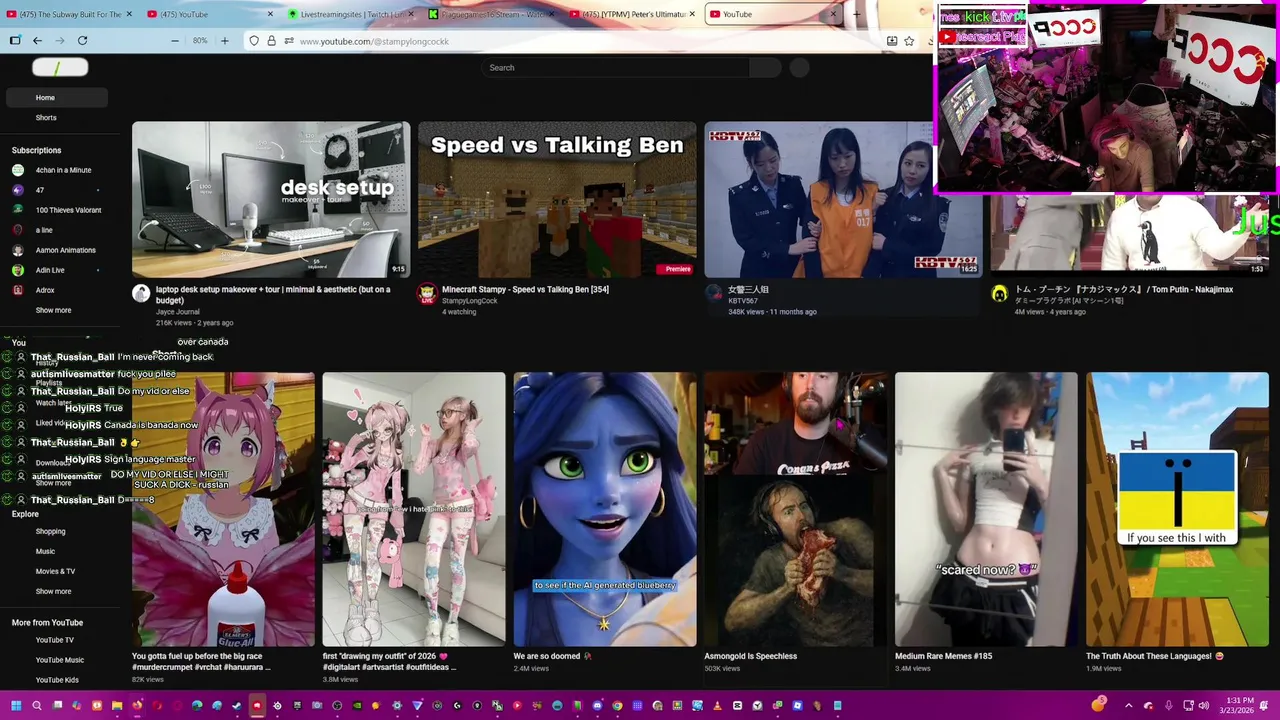The image size is (1280, 720).
Task: Switch to The Subway Built For The tab
Action: (68, 14)
